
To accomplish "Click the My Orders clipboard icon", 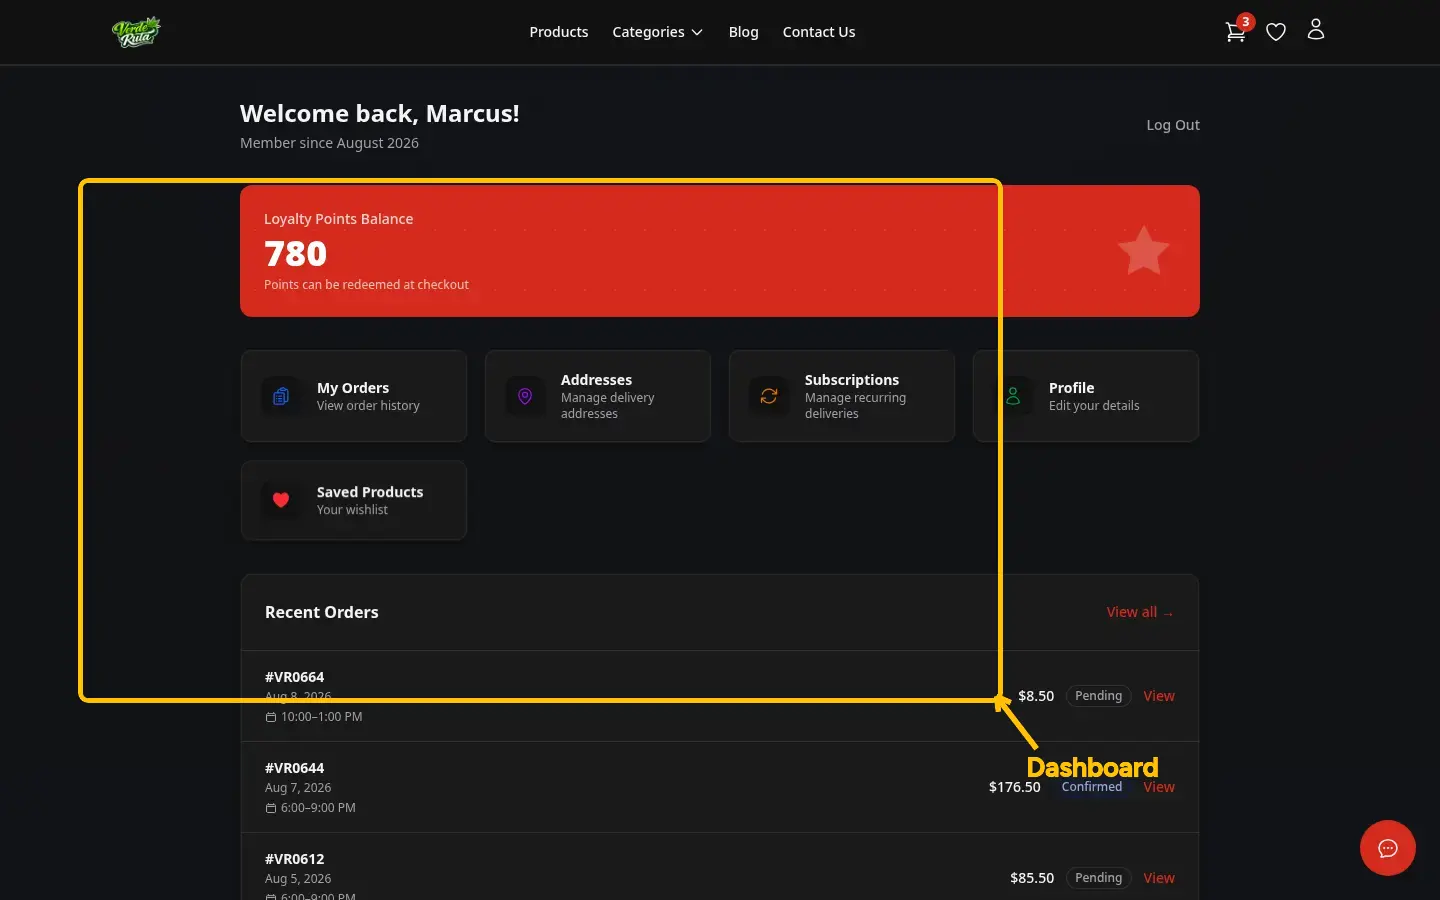I will pyautogui.click(x=281, y=396).
